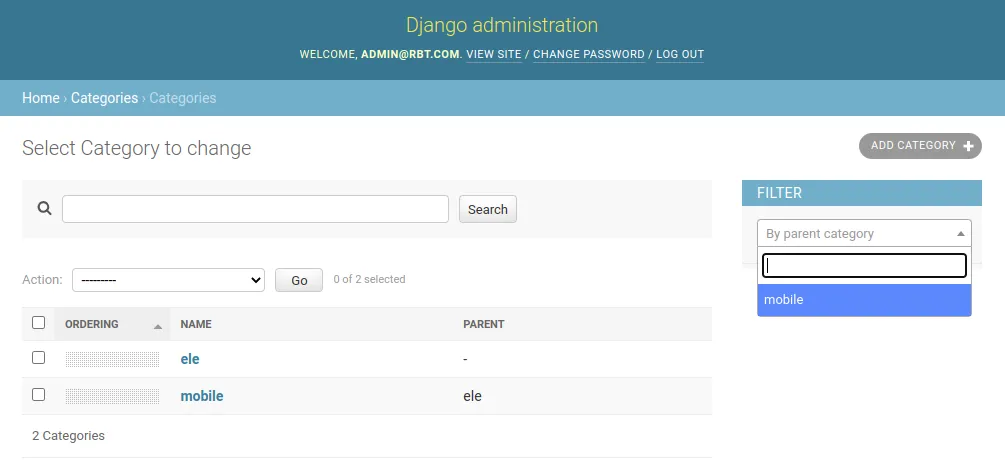Open the Action dropdown menu
This screenshot has width=1005, height=463.
(x=169, y=280)
